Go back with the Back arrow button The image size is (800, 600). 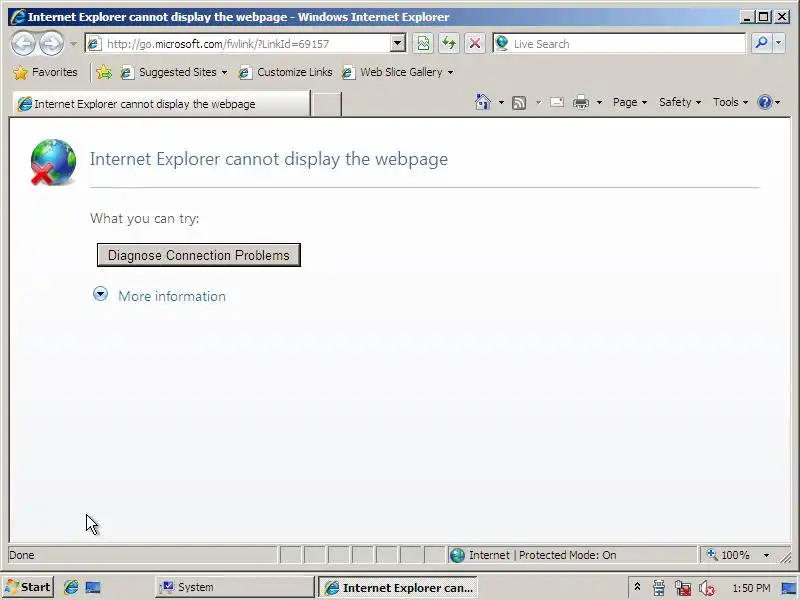pyautogui.click(x=23, y=44)
